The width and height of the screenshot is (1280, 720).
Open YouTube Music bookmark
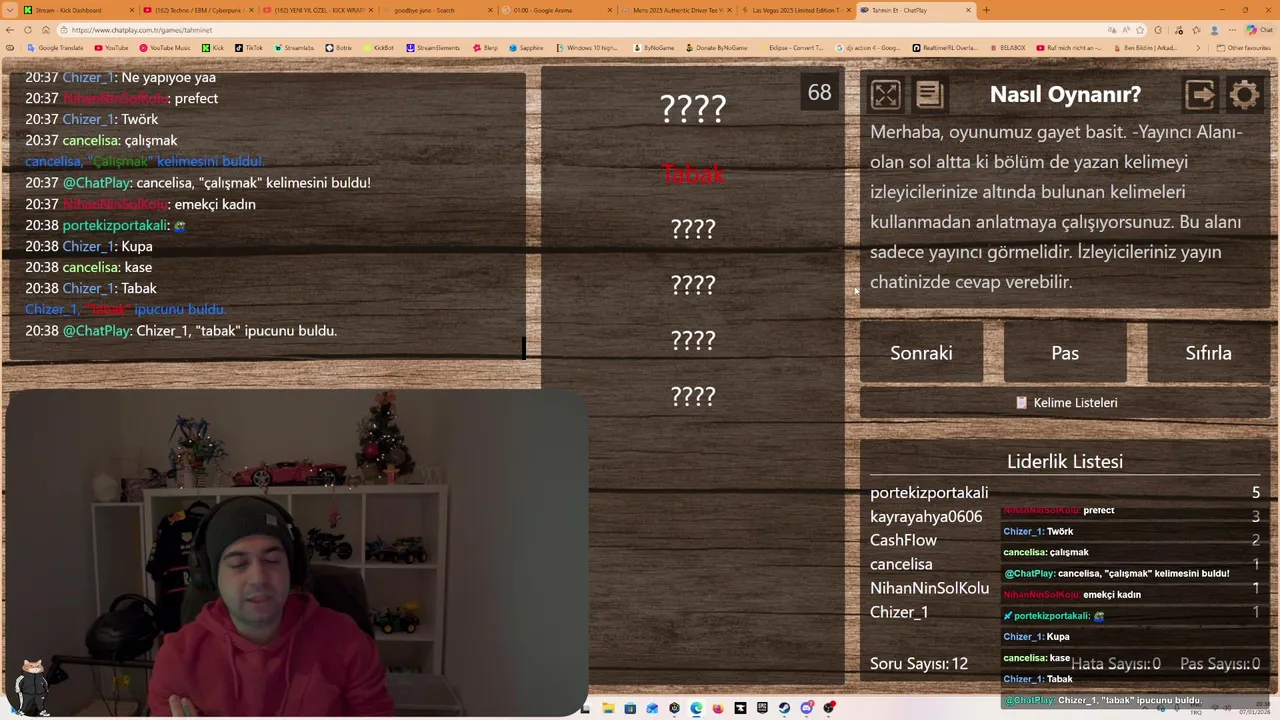(165, 48)
